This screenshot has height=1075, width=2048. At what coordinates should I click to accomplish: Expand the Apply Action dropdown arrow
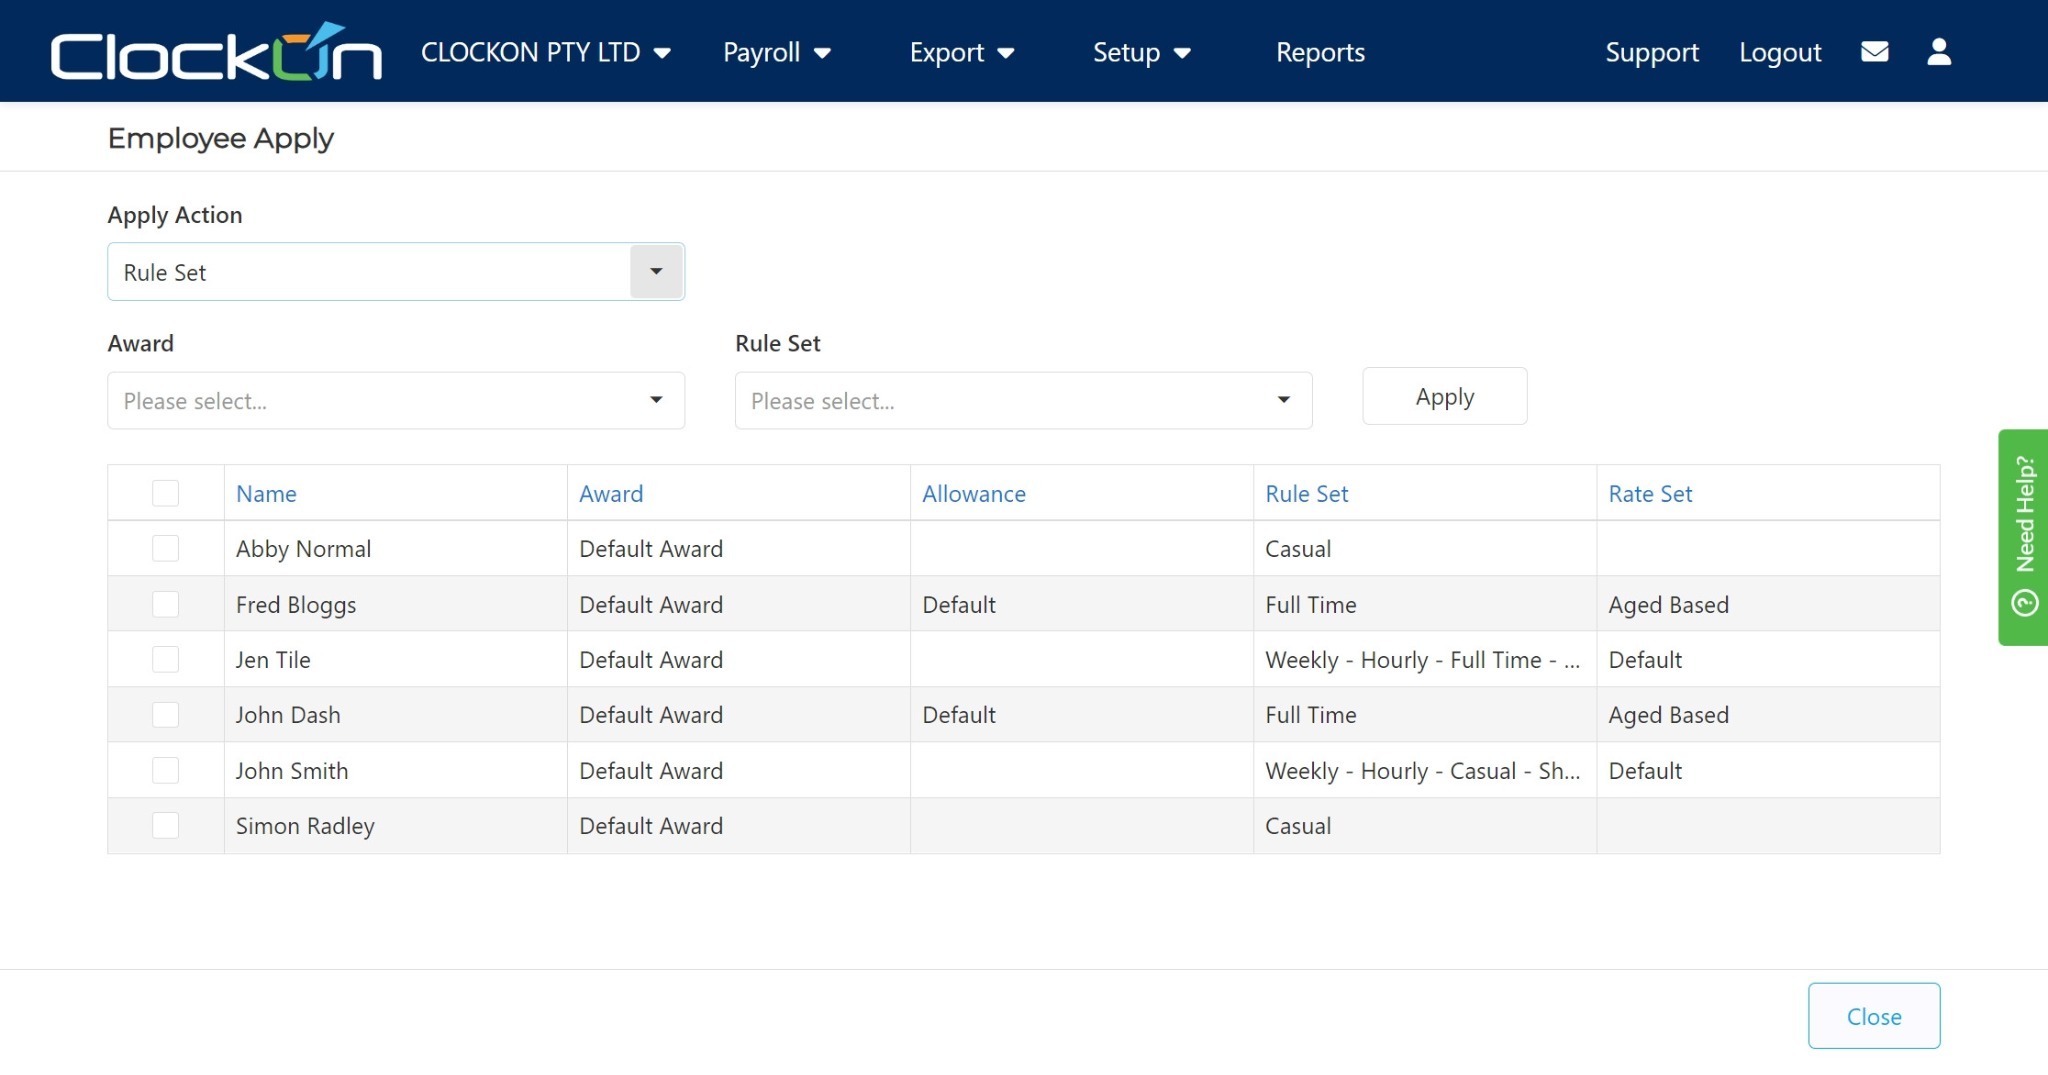coord(656,271)
